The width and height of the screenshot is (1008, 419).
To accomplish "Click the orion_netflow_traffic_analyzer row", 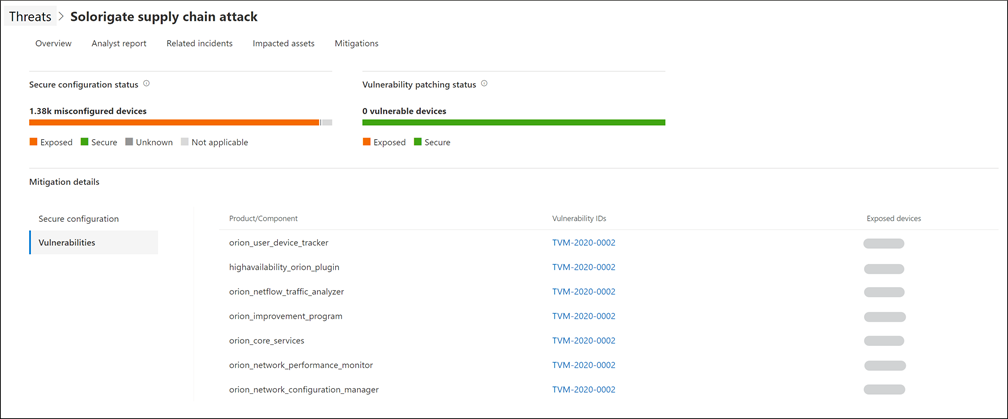I will 287,291.
